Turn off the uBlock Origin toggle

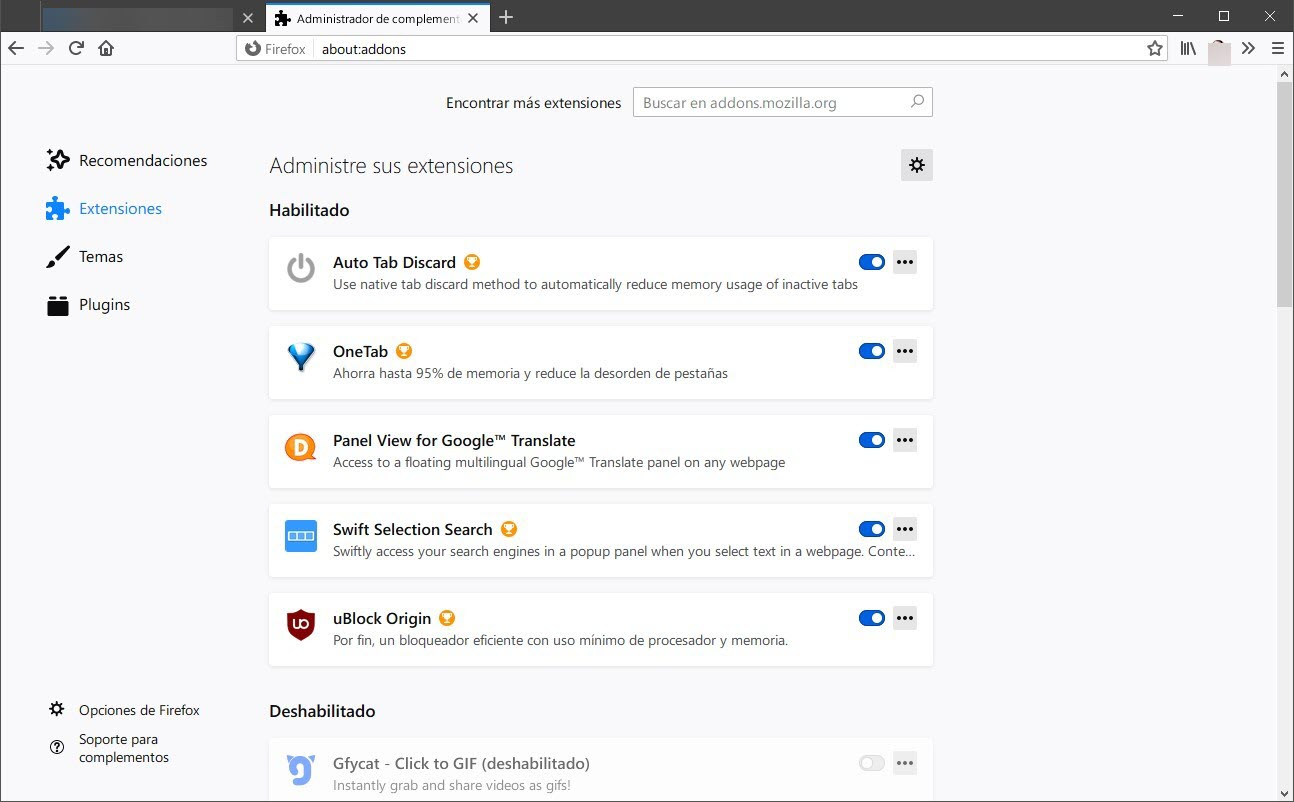tap(871, 618)
